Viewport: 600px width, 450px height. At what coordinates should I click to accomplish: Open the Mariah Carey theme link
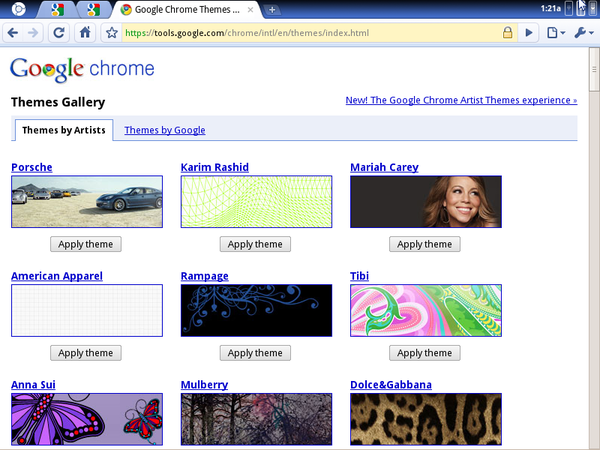pyautogui.click(x=384, y=167)
